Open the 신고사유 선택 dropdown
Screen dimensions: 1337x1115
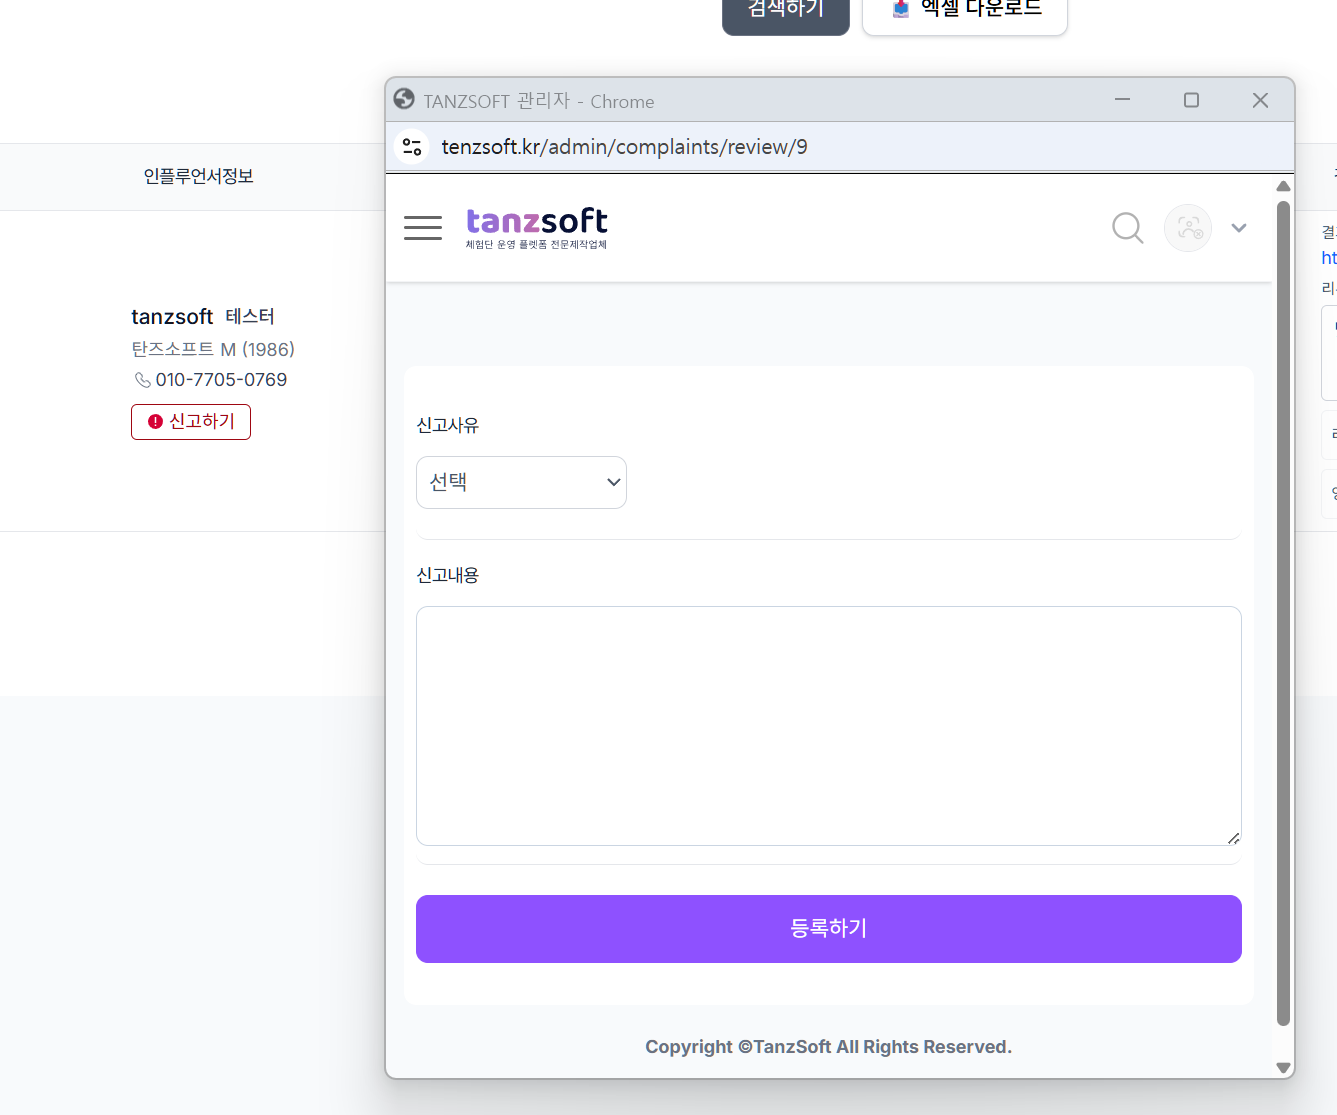521,482
